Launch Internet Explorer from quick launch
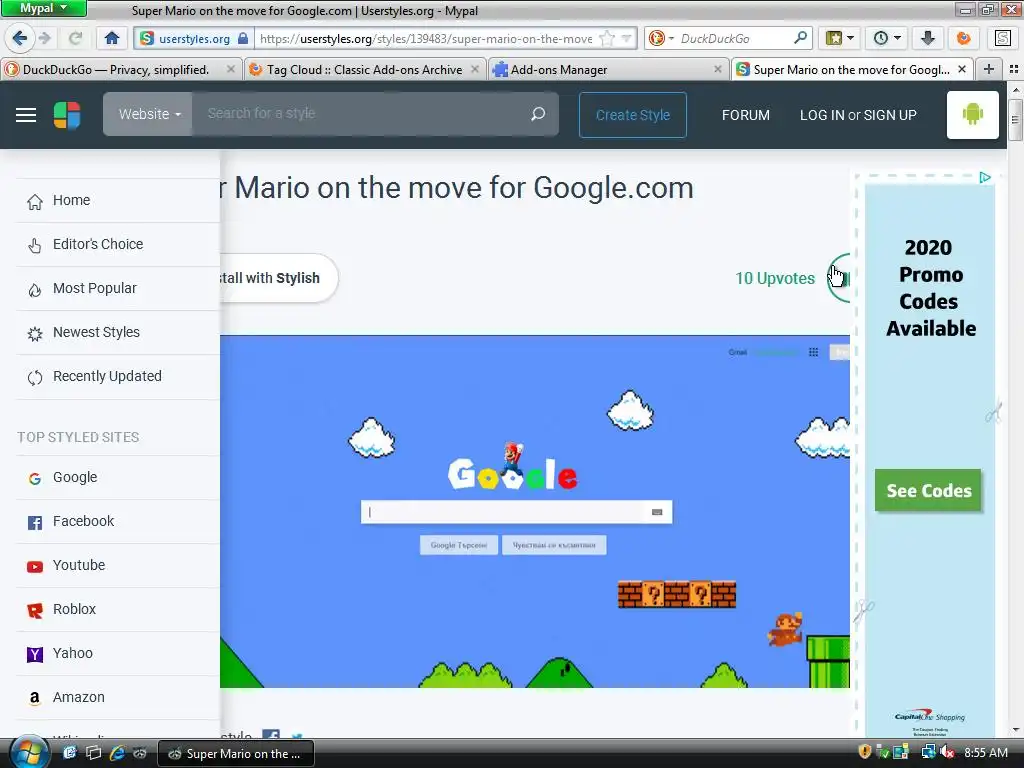The height and width of the screenshot is (768, 1024). pos(117,753)
